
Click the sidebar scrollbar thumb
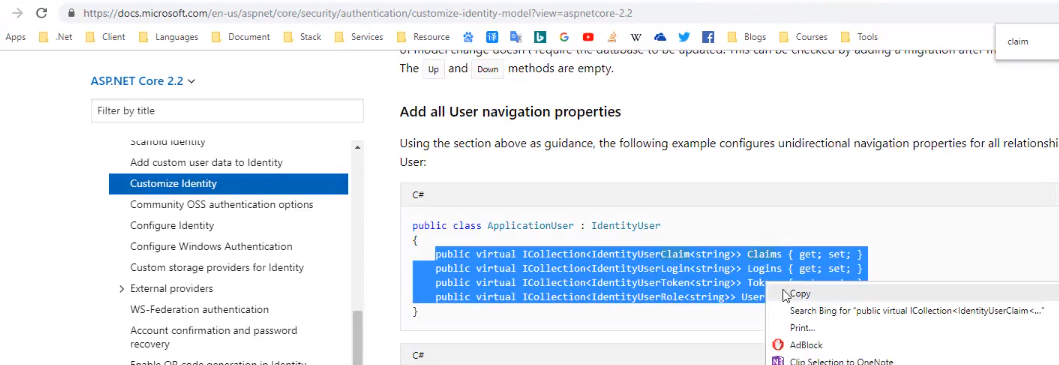tap(357, 338)
